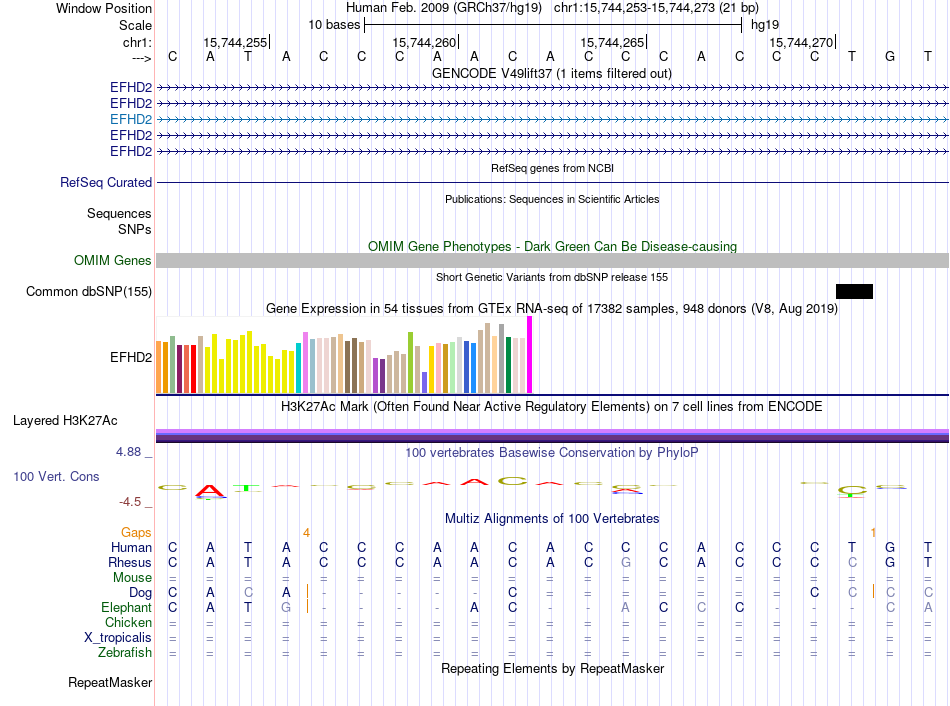This screenshot has height=706, width=950.
Task: Click the base direction arrow beside the sequence
Action: [140, 58]
